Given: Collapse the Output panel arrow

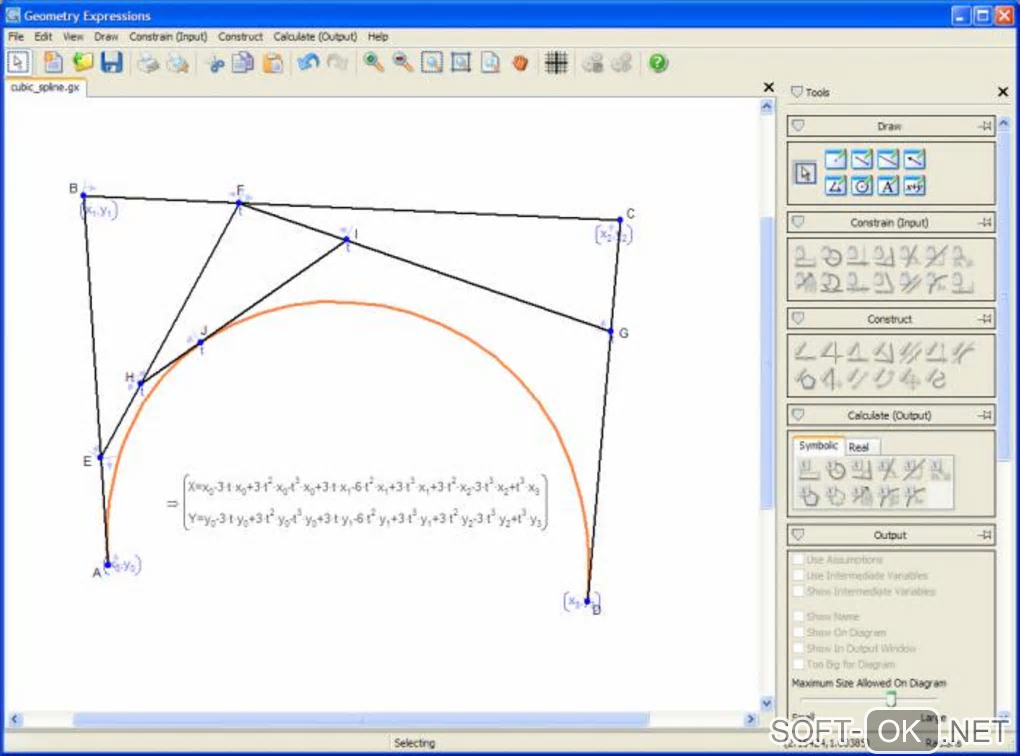Looking at the screenshot, I should (798, 534).
